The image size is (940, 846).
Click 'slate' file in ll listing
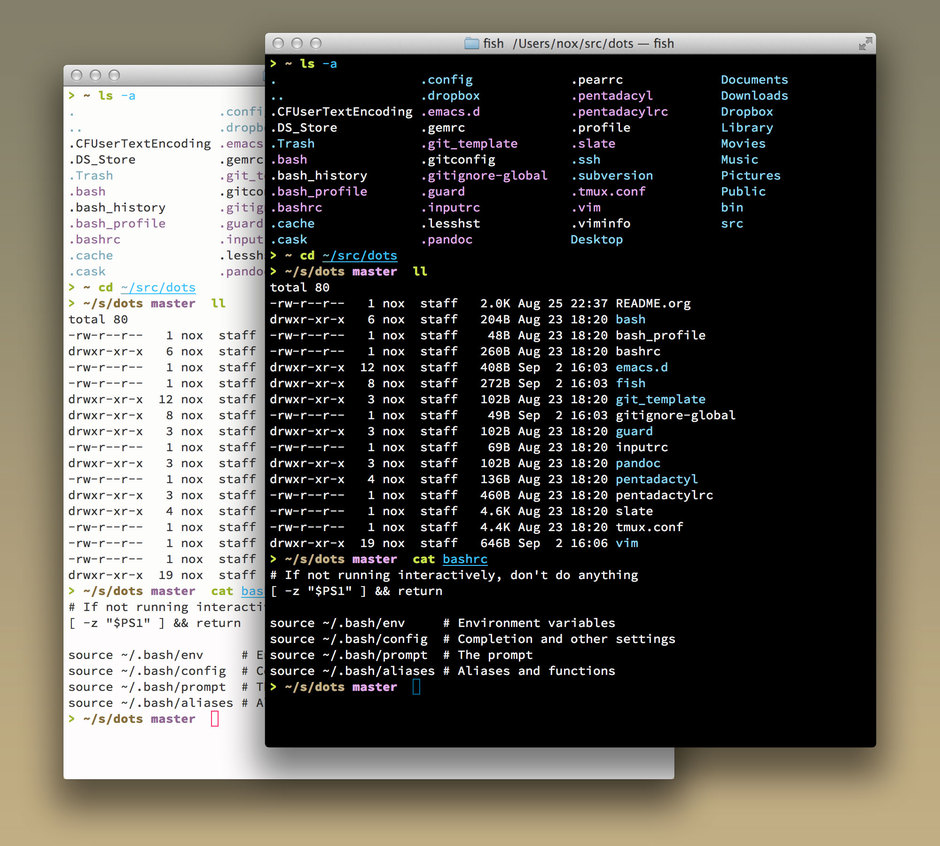pyautogui.click(x=634, y=511)
